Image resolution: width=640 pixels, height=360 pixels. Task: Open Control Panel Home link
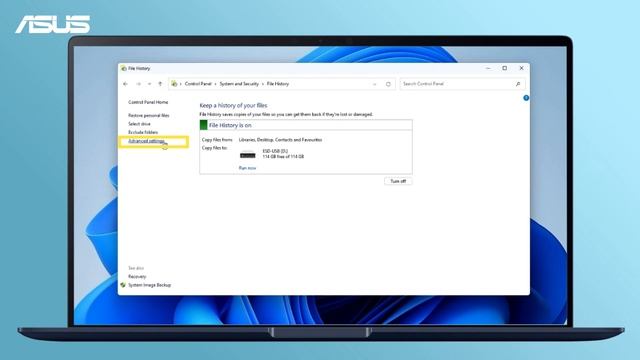coord(148,102)
